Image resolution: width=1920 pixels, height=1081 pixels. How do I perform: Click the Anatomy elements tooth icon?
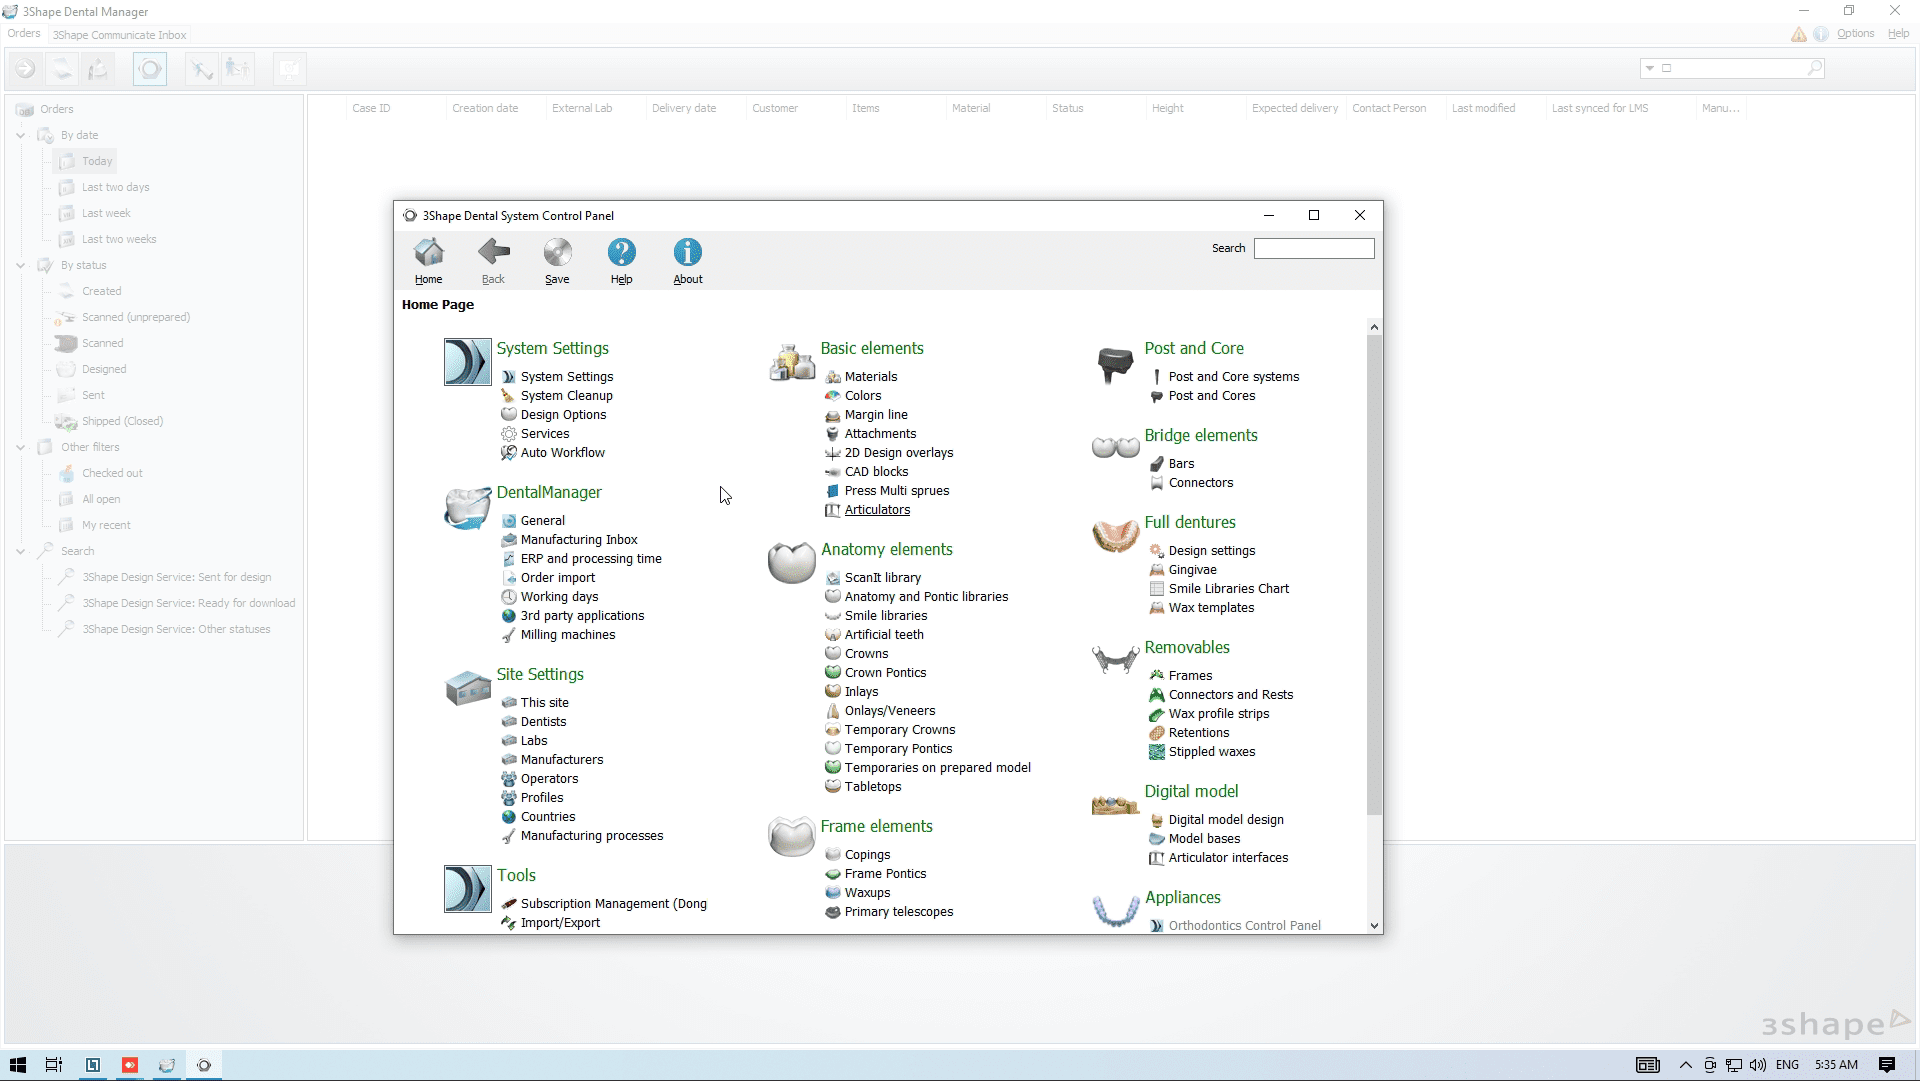[x=791, y=564]
